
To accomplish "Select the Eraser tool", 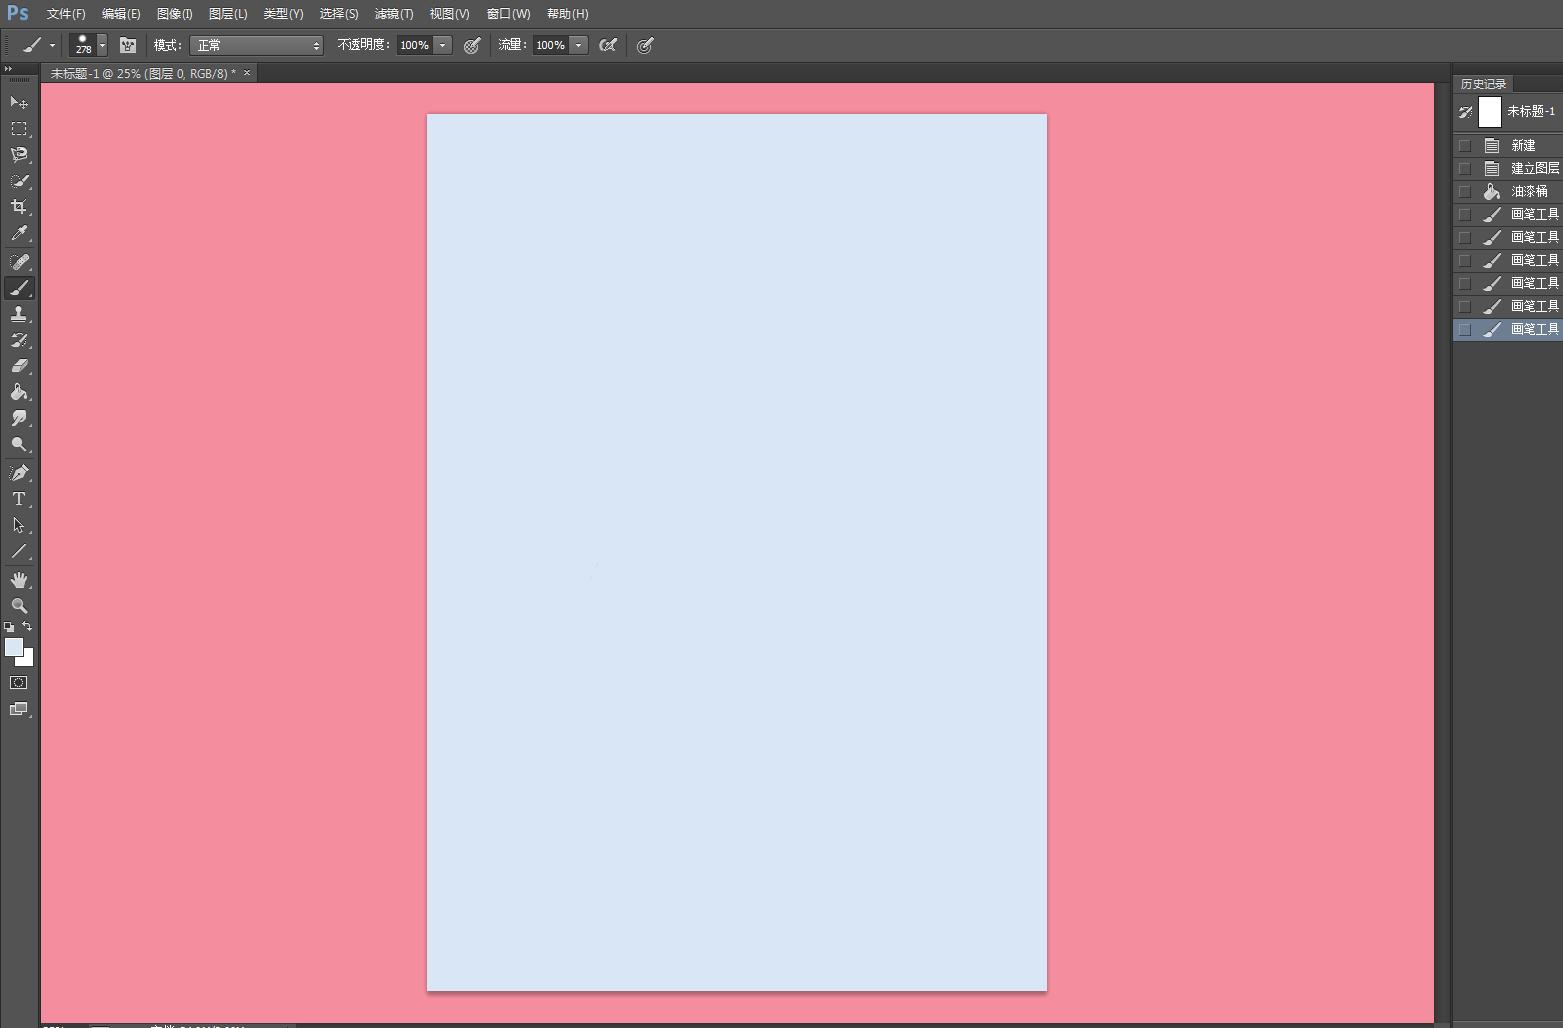I will (x=19, y=366).
